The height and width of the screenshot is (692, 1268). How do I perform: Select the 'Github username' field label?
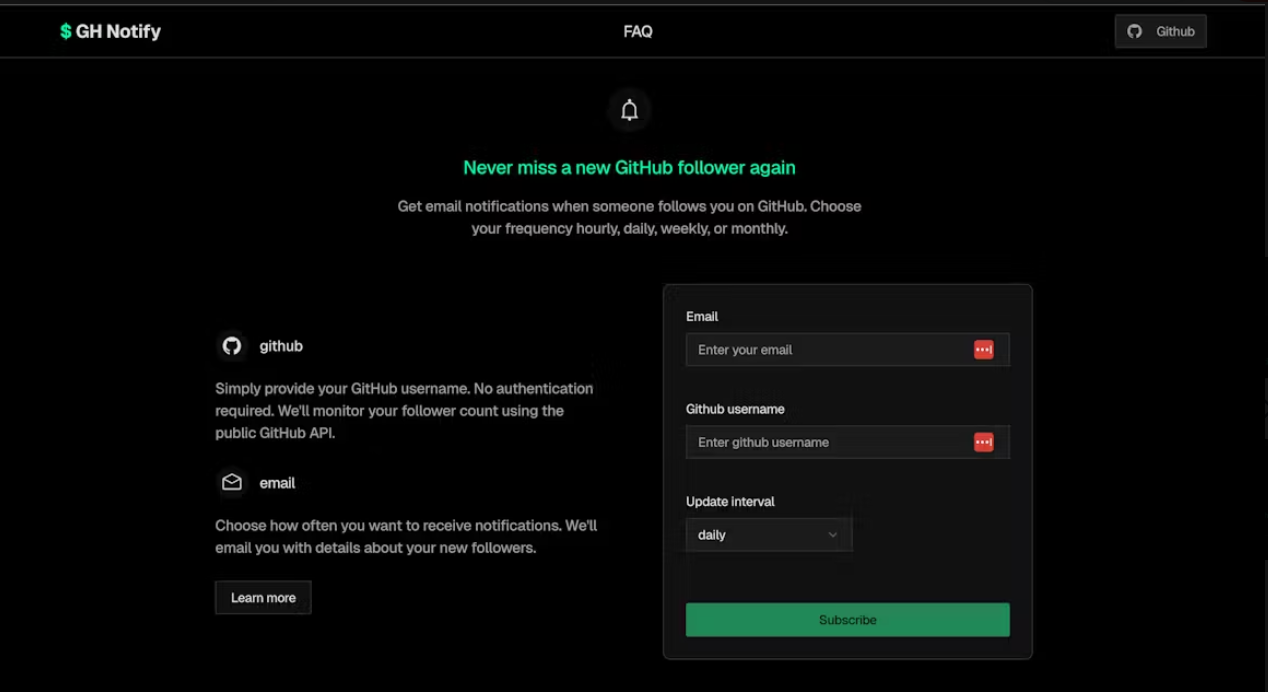tap(735, 409)
